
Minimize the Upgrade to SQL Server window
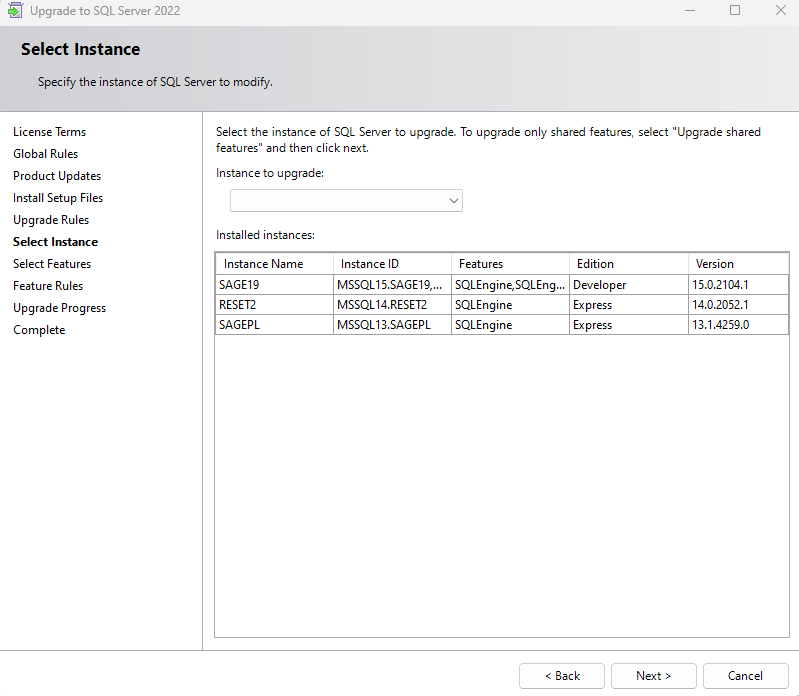coord(690,10)
